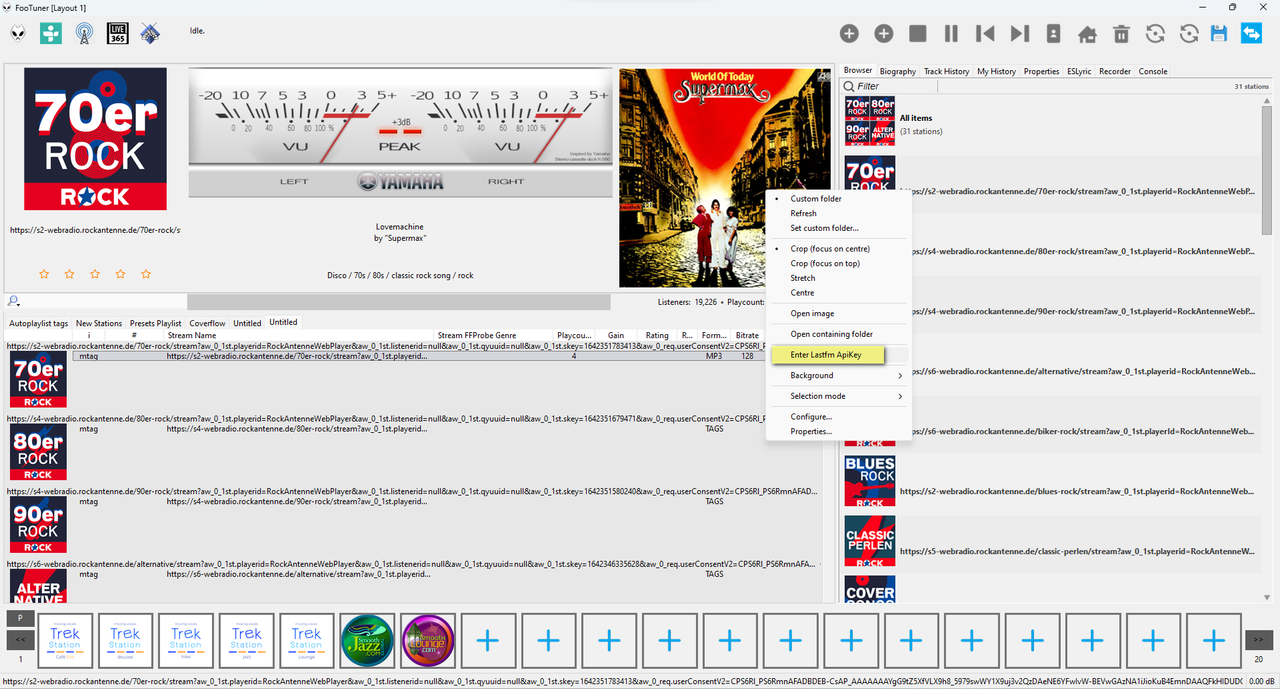Stop playback with the square stop icon

[x=918, y=33]
